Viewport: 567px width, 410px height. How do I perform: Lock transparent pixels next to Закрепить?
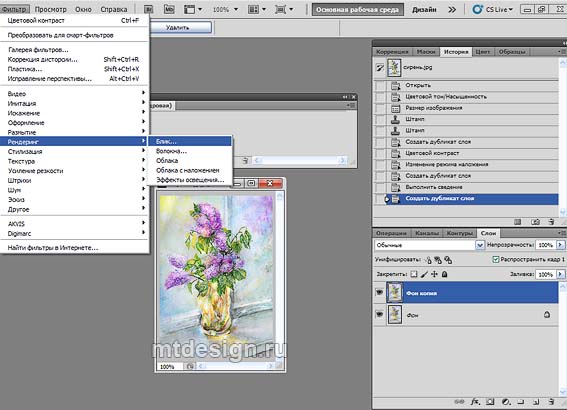pos(414,274)
